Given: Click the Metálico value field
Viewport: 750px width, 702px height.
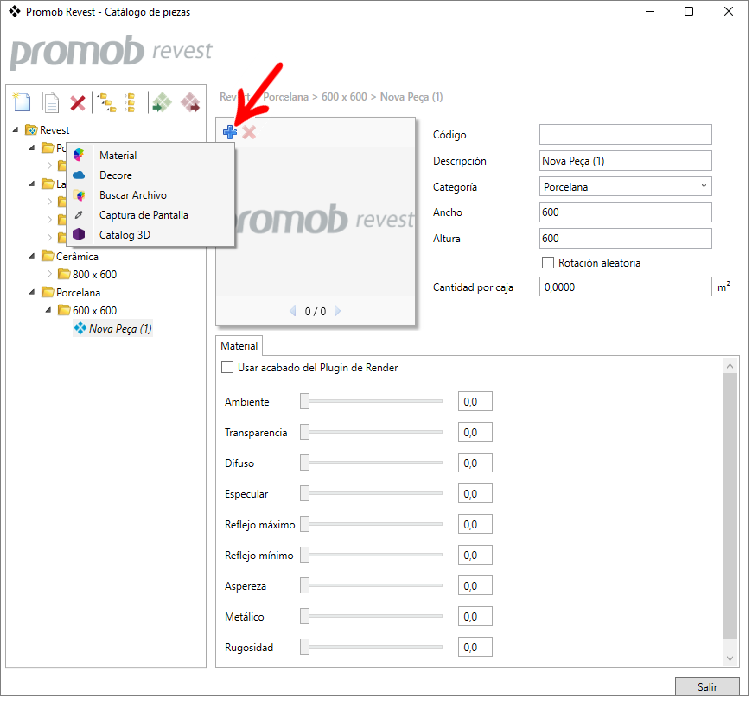Looking at the screenshot, I should 475,616.
